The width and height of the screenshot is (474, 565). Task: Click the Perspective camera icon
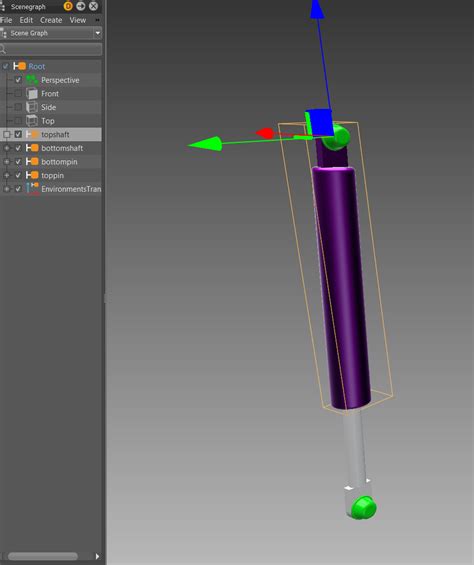pos(32,80)
